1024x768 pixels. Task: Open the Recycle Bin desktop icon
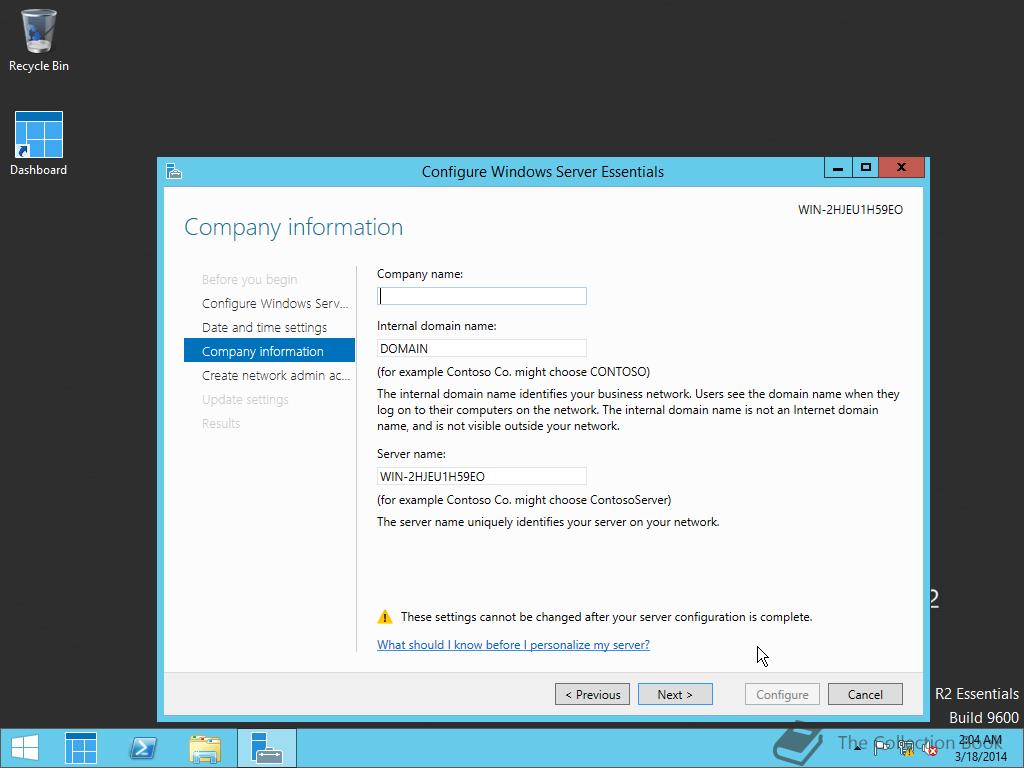(39, 39)
